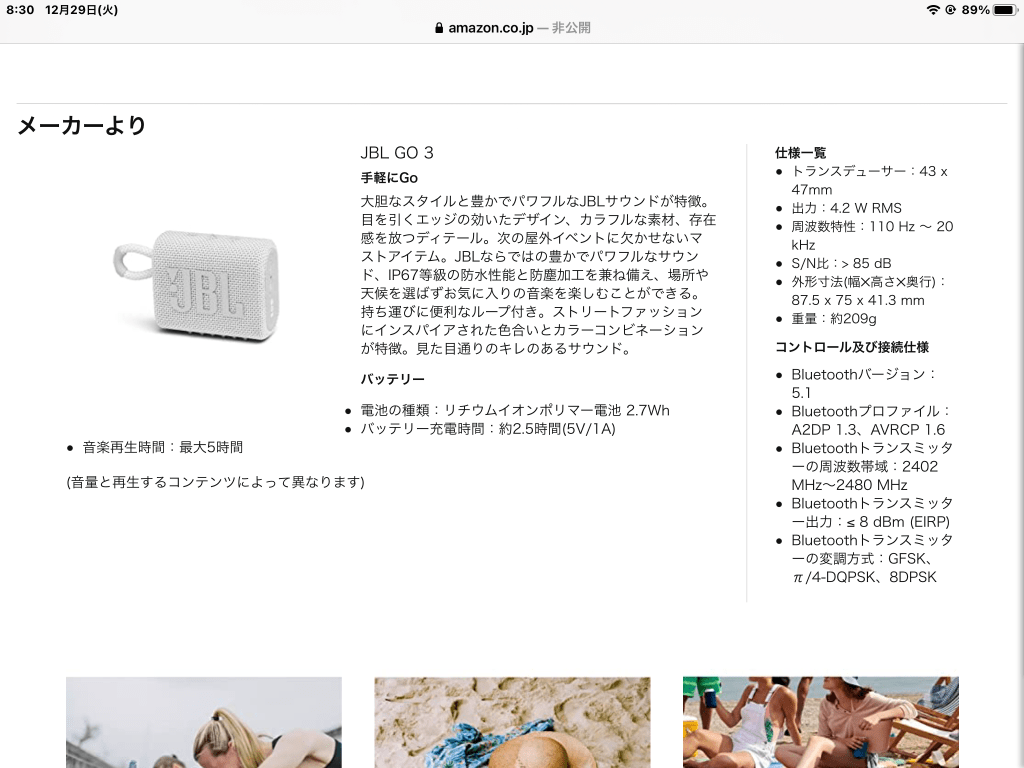The width and height of the screenshot is (1024, 768).
Task: Tap the battery indicator icon
Action: pyautogui.click(x=1005, y=10)
